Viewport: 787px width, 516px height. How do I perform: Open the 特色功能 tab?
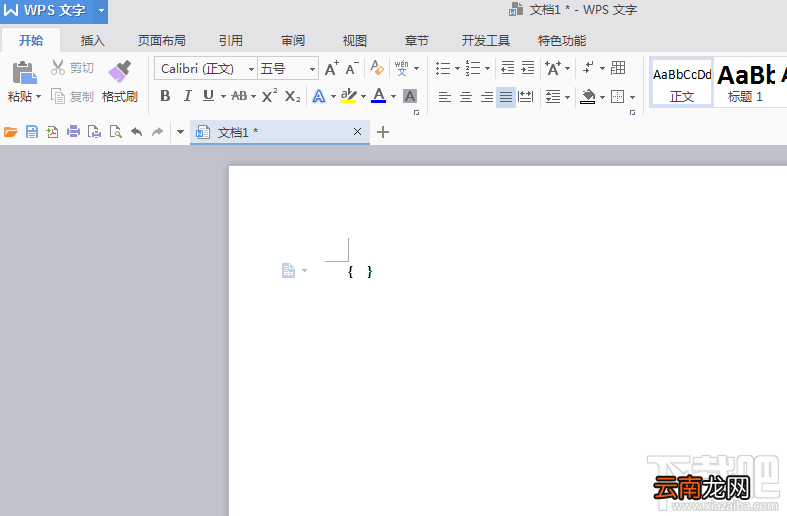[x=562, y=41]
